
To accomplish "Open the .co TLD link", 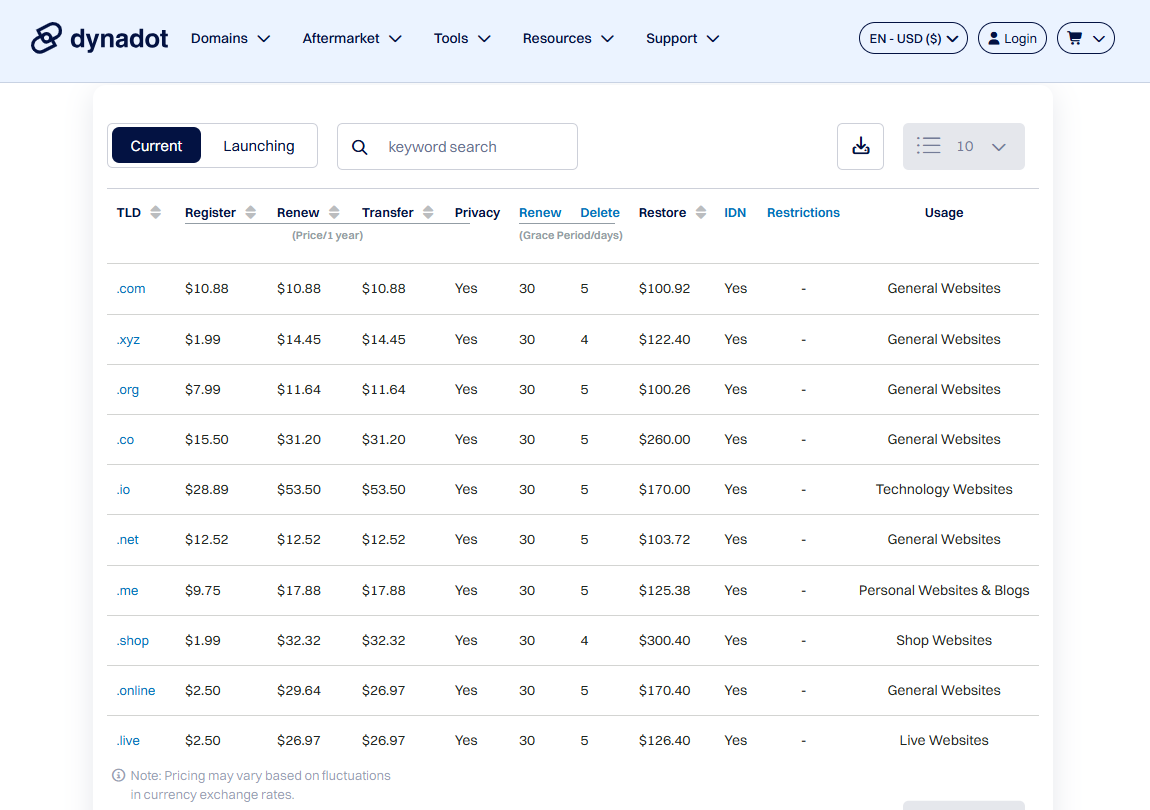I will tap(125, 439).
